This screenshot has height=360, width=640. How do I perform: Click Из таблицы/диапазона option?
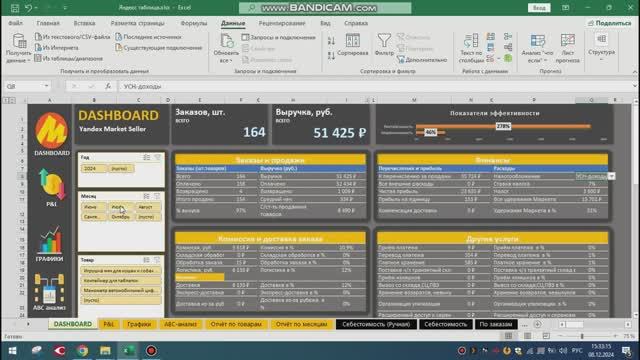69,58
